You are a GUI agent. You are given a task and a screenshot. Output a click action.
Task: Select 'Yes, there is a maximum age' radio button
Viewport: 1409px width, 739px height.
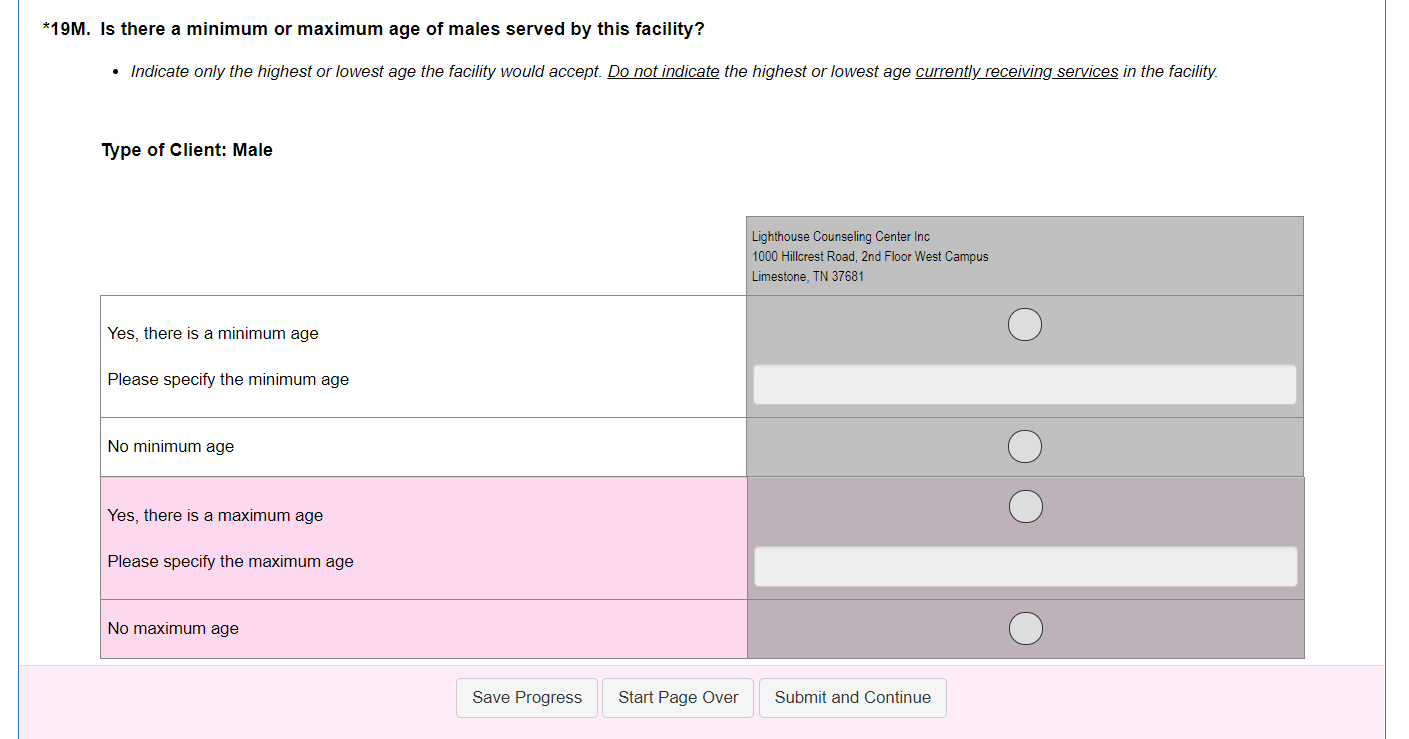click(x=1025, y=507)
